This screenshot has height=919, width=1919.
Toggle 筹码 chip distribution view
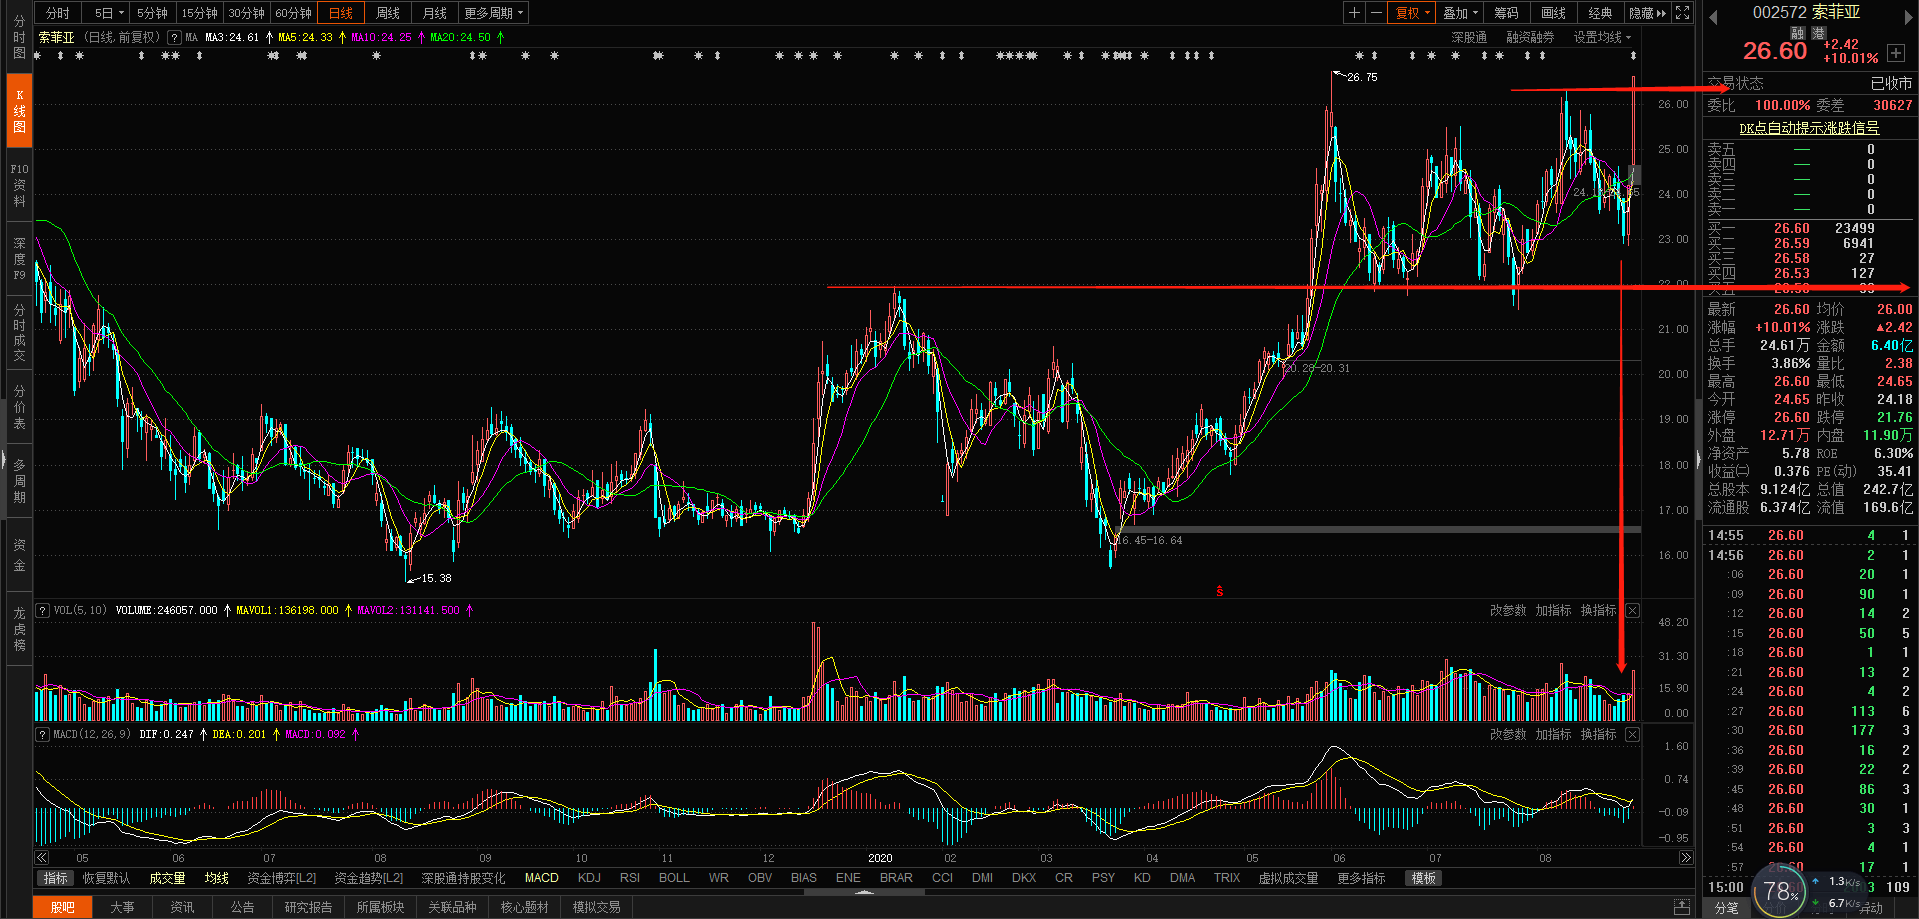tap(1506, 13)
